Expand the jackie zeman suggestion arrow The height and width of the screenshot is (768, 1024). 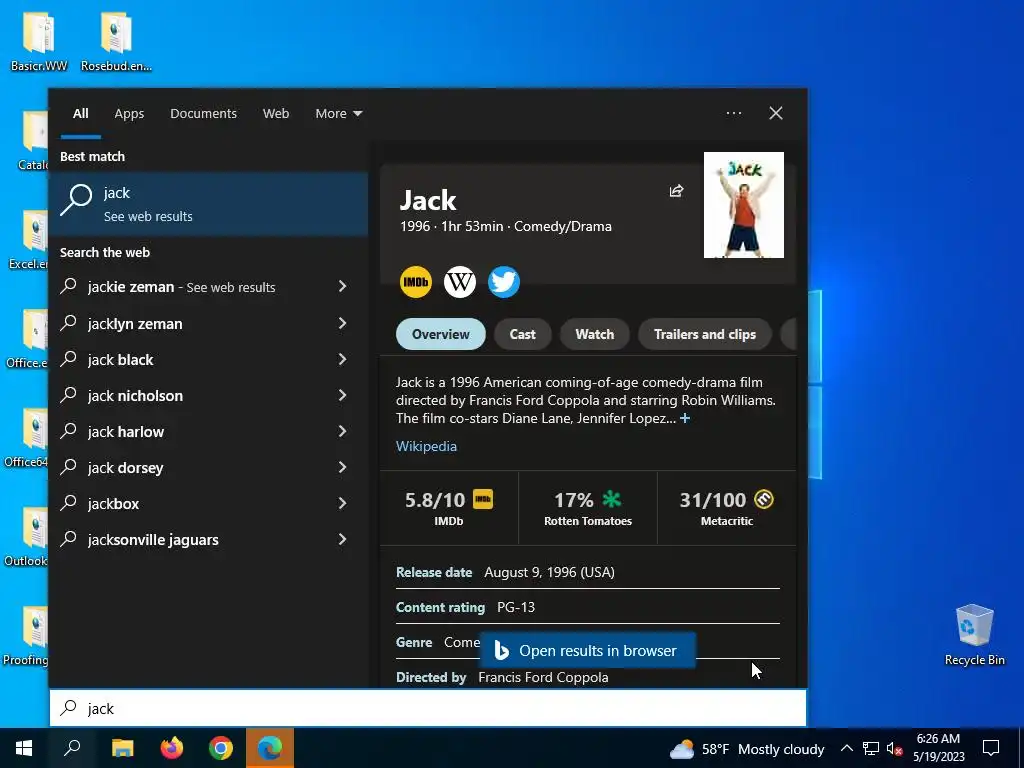(x=342, y=286)
